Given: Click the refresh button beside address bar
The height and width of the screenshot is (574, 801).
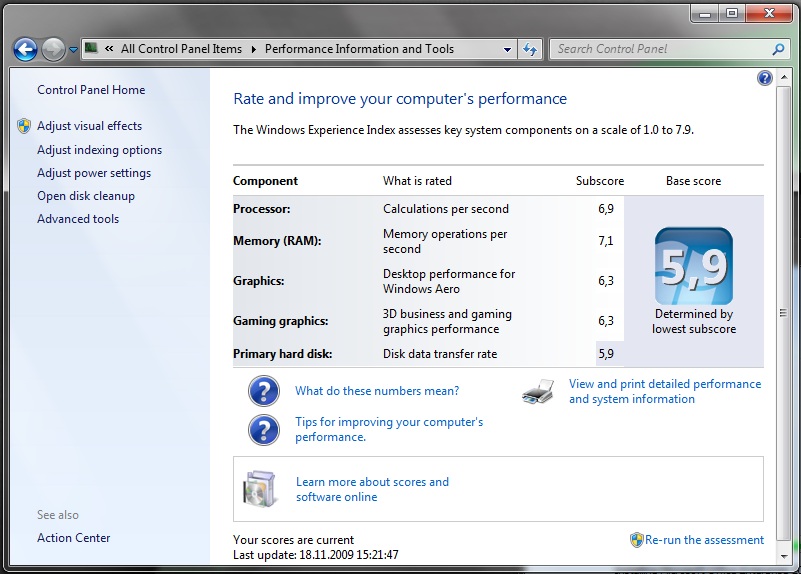Looking at the screenshot, I should [530, 49].
